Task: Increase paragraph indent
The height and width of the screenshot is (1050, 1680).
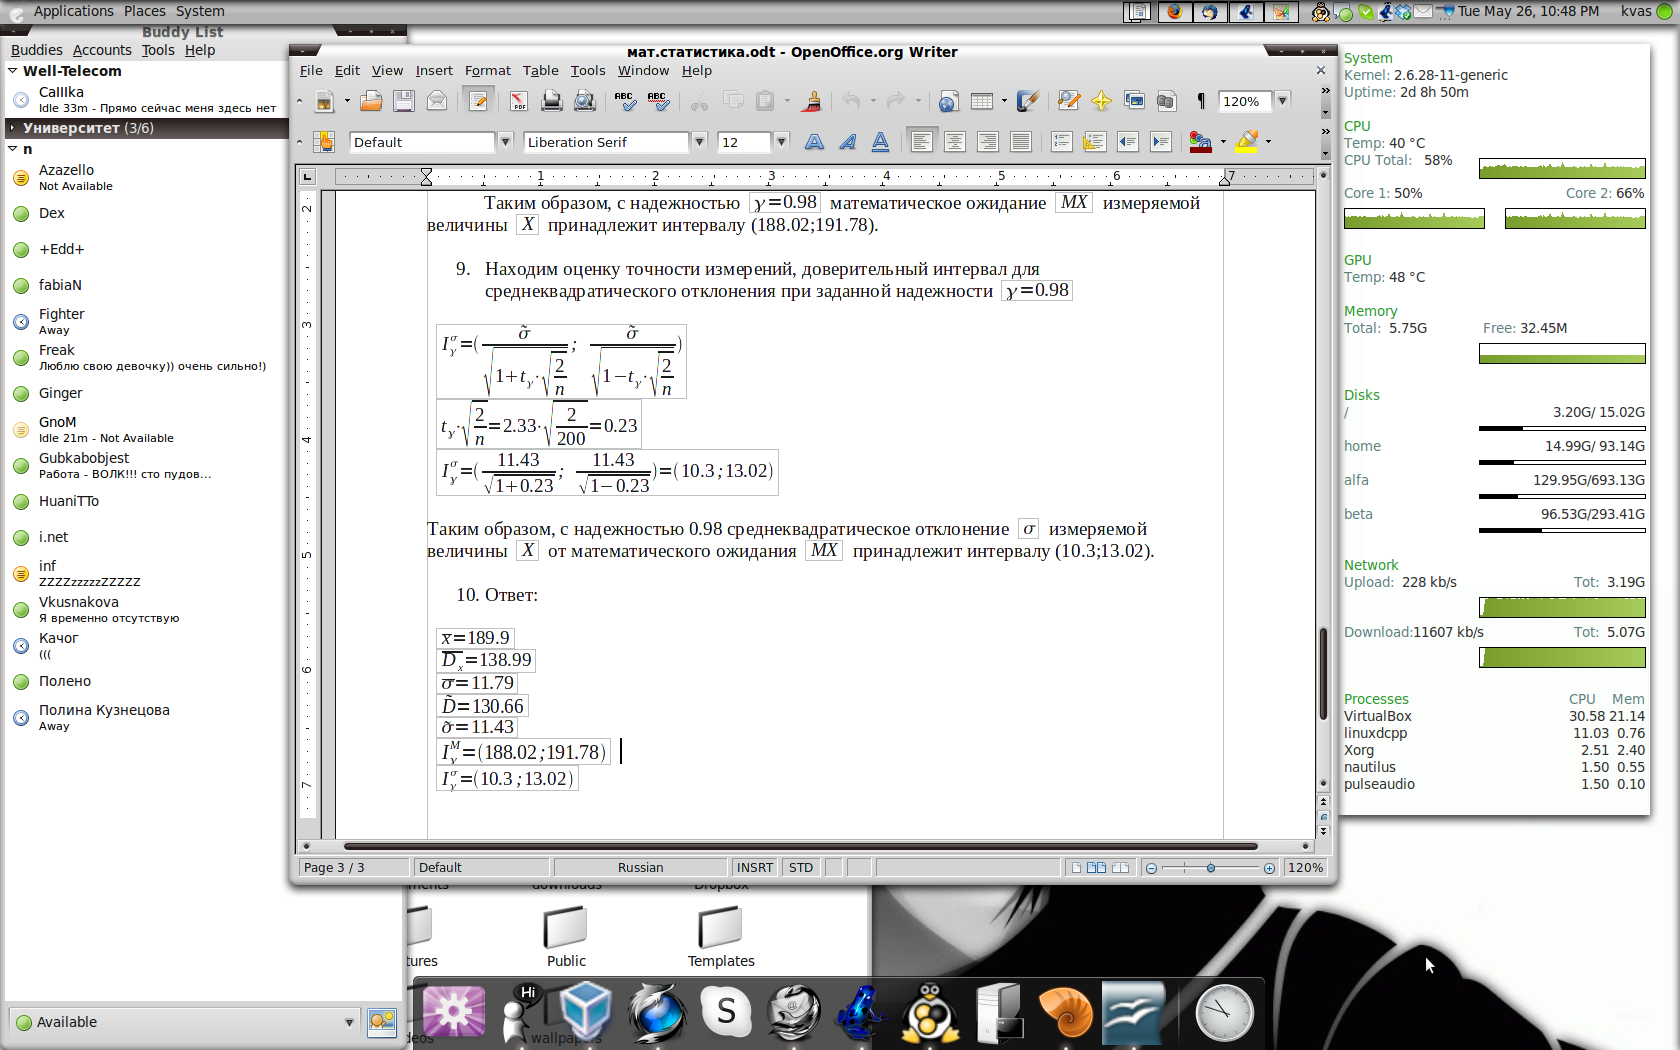Action: click(x=1161, y=142)
